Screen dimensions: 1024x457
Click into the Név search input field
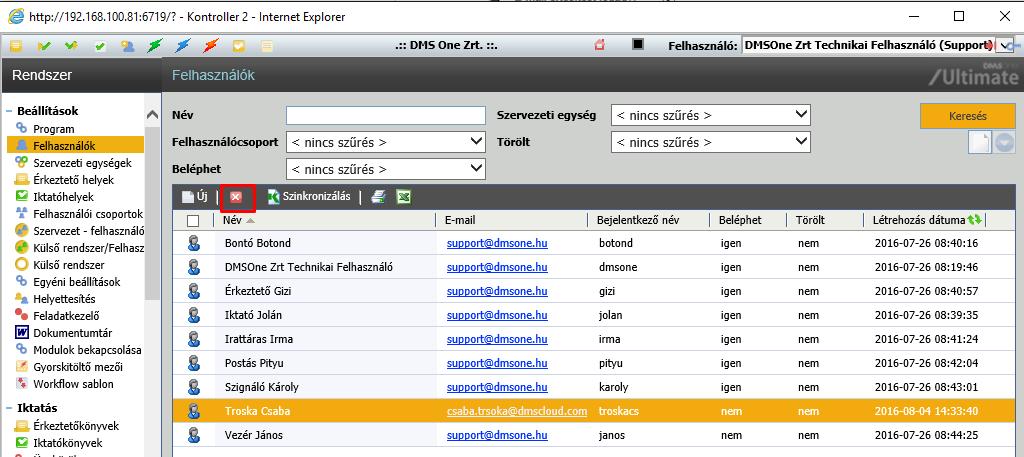pos(386,116)
